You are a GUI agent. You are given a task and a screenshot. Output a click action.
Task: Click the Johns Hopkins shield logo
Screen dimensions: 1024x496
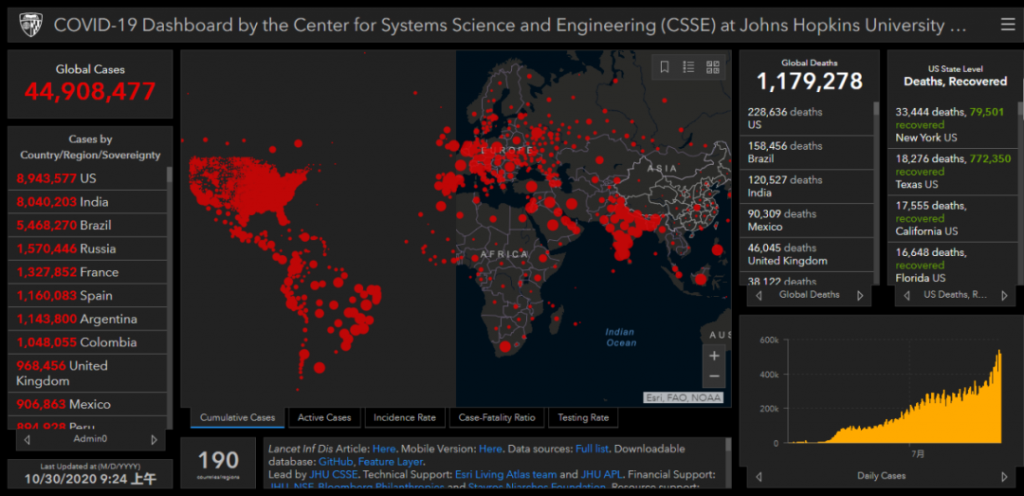tap(30, 25)
